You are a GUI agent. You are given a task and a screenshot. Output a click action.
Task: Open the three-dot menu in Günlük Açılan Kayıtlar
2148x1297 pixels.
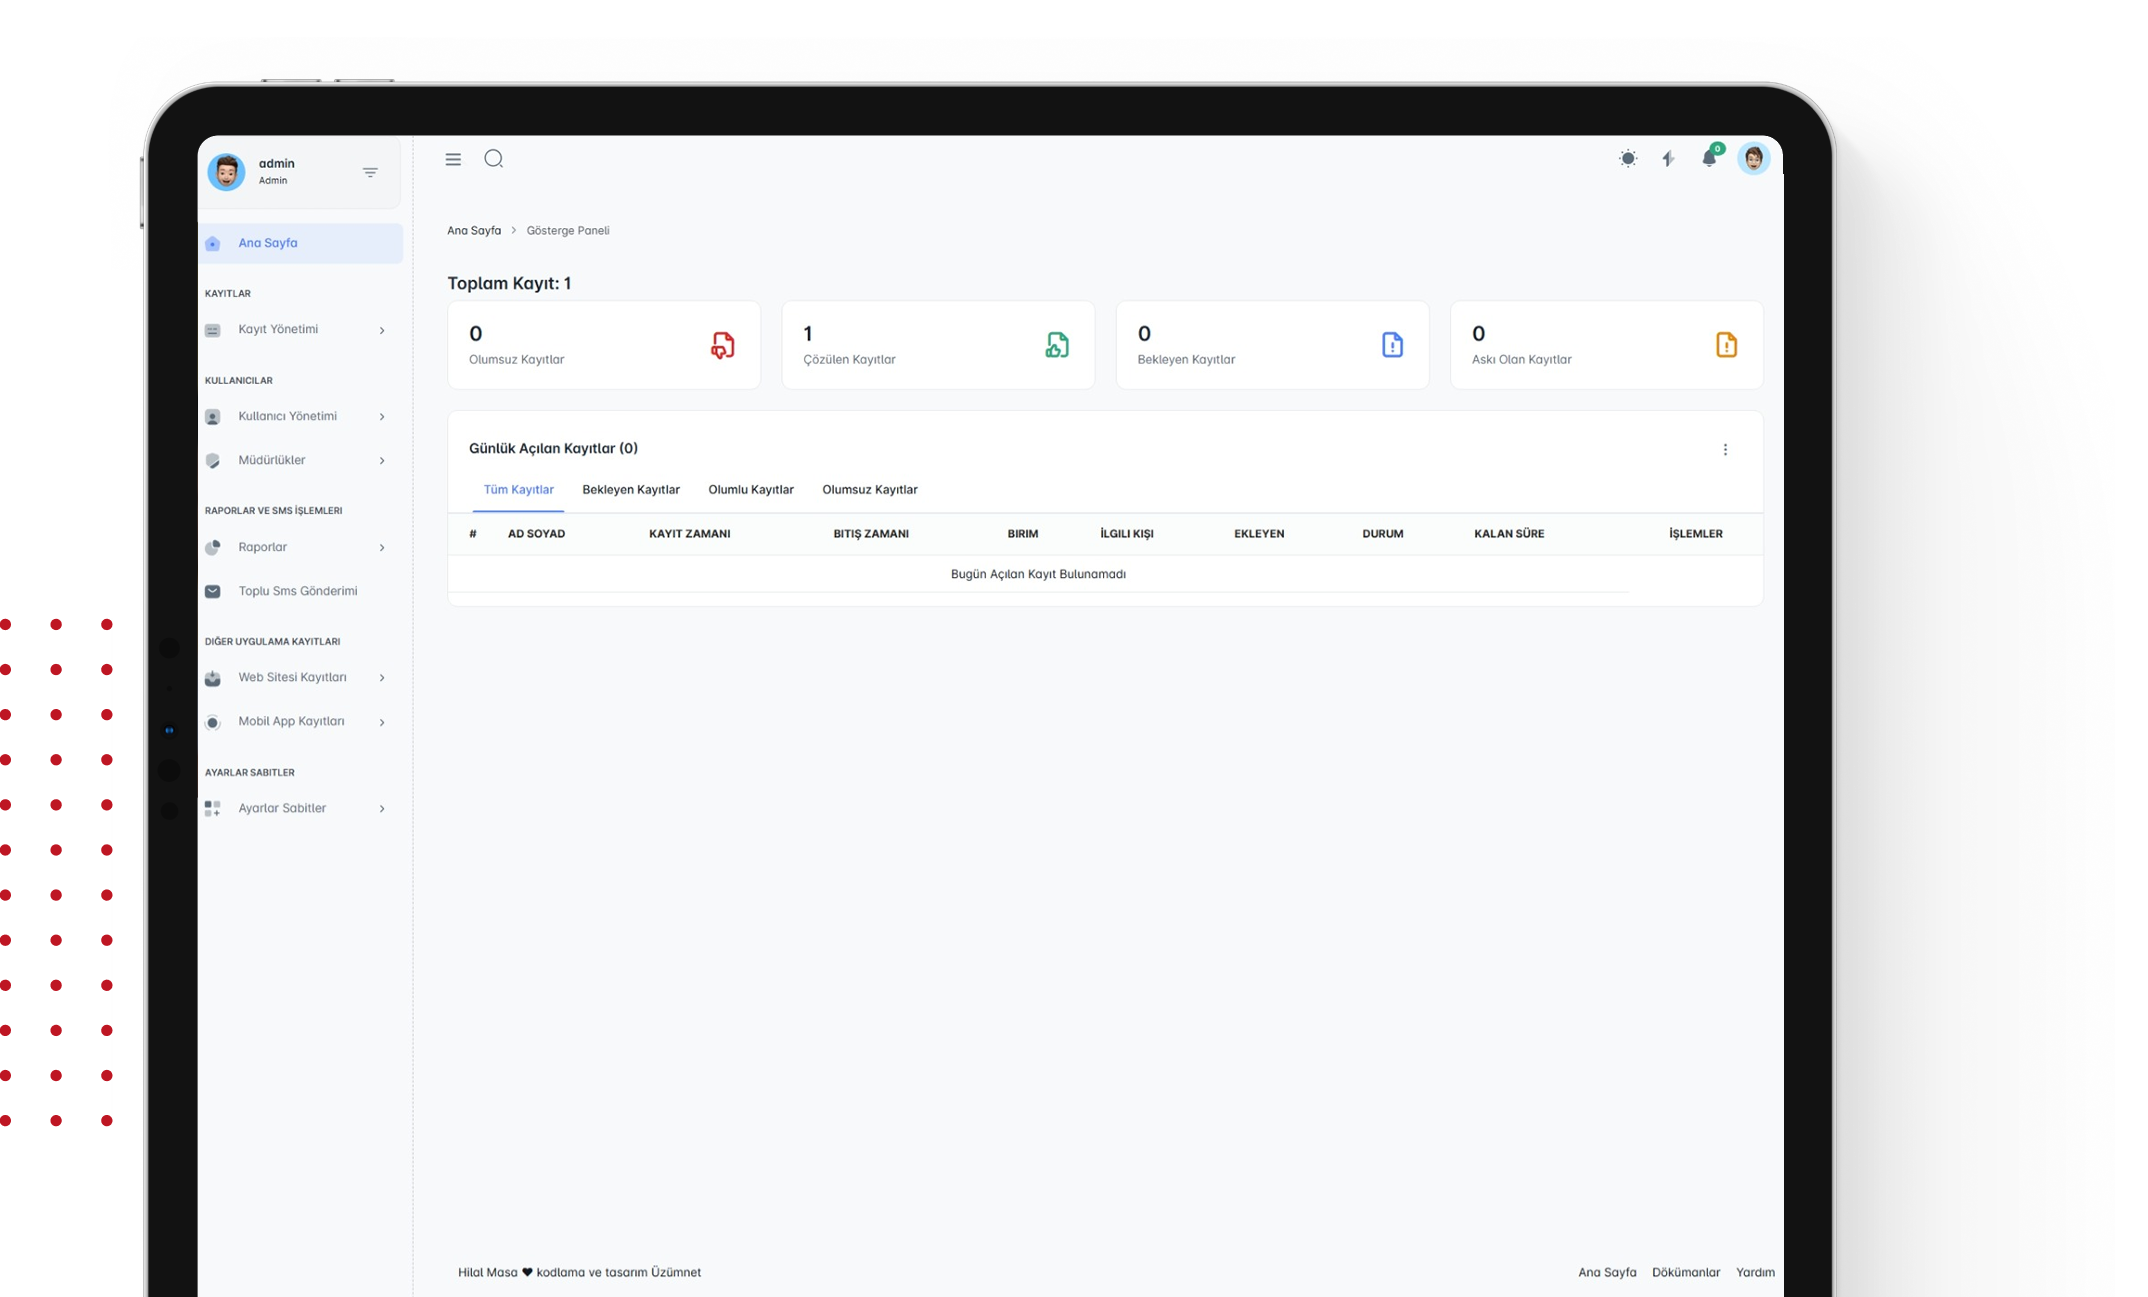1725,450
